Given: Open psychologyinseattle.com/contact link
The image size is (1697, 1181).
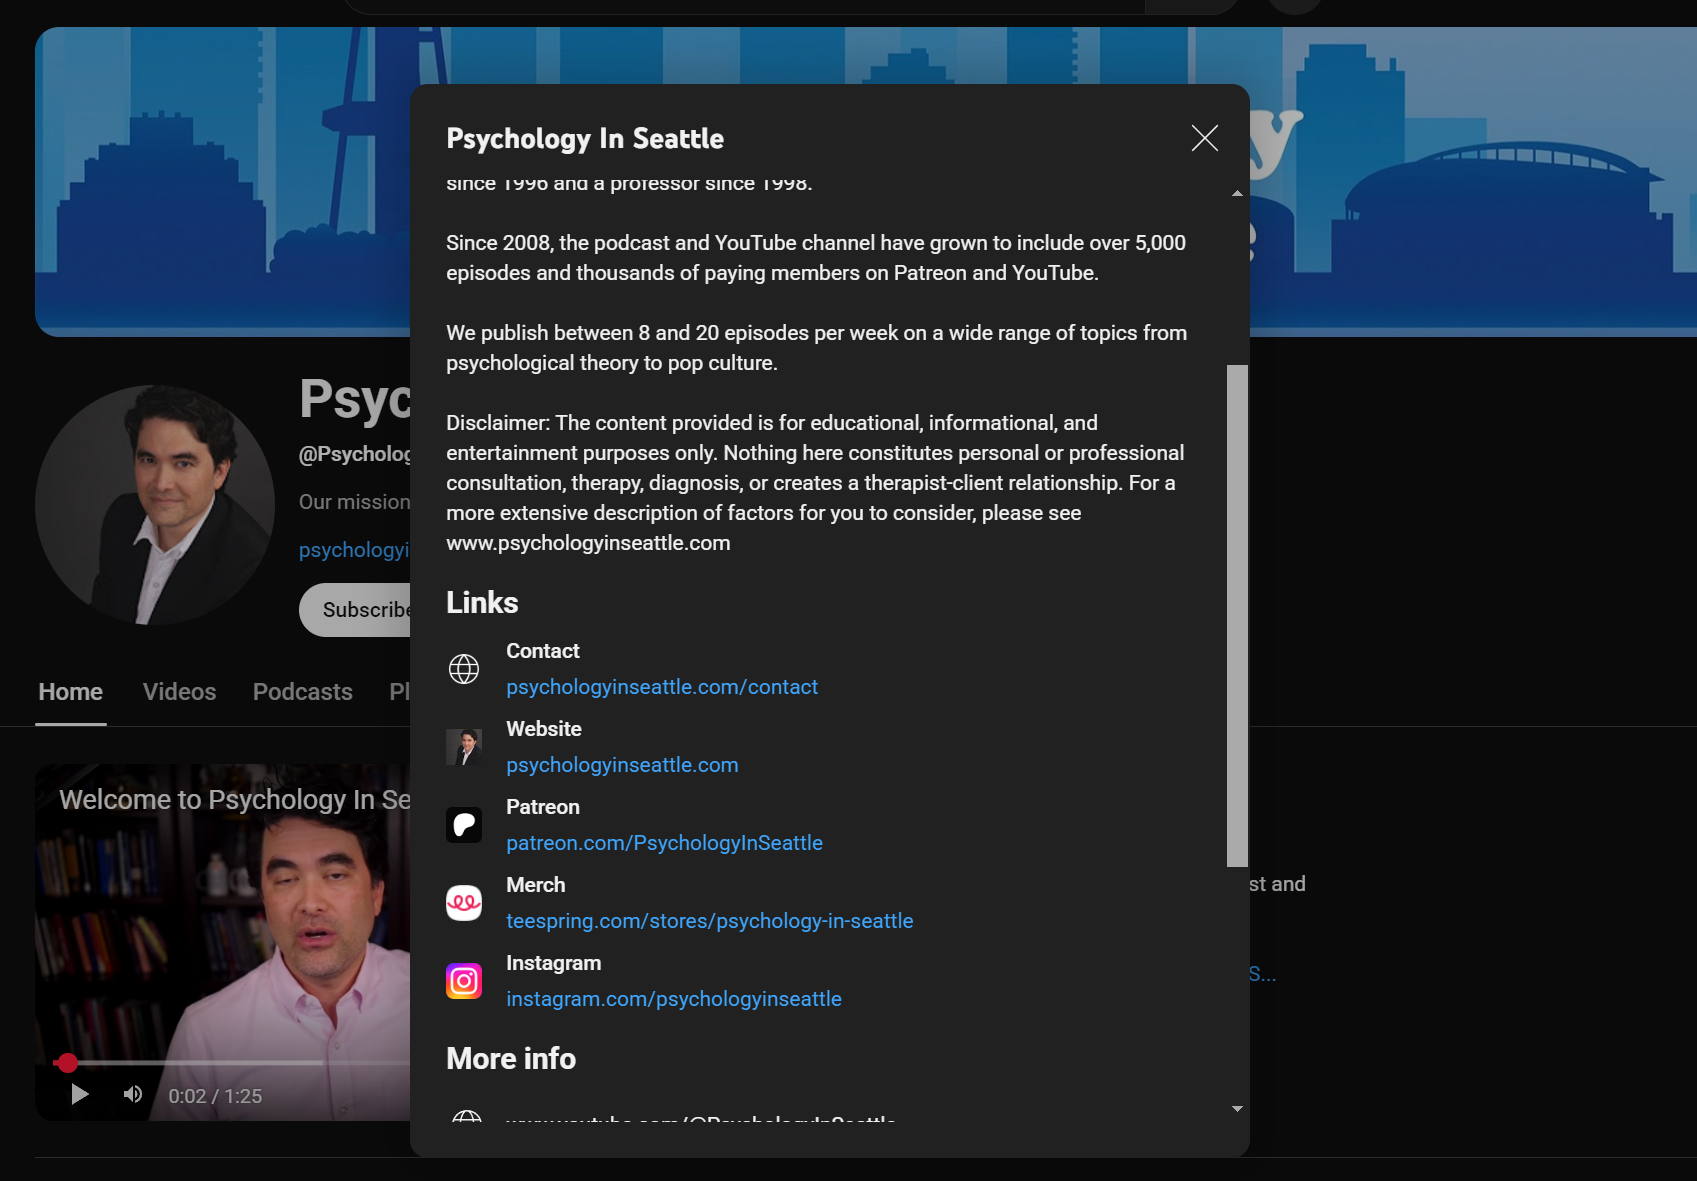Looking at the screenshot, I should point(662,687).
